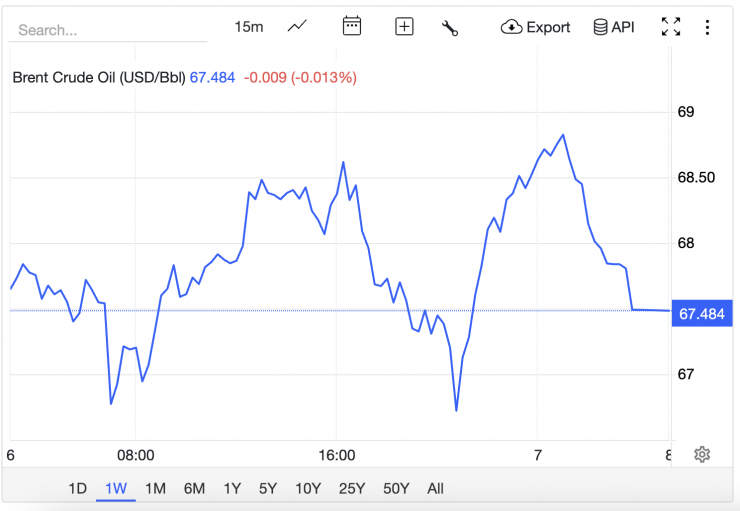740x511 pixels.
Task: Choose the 5Y range option
Action: tap(268, 489)
